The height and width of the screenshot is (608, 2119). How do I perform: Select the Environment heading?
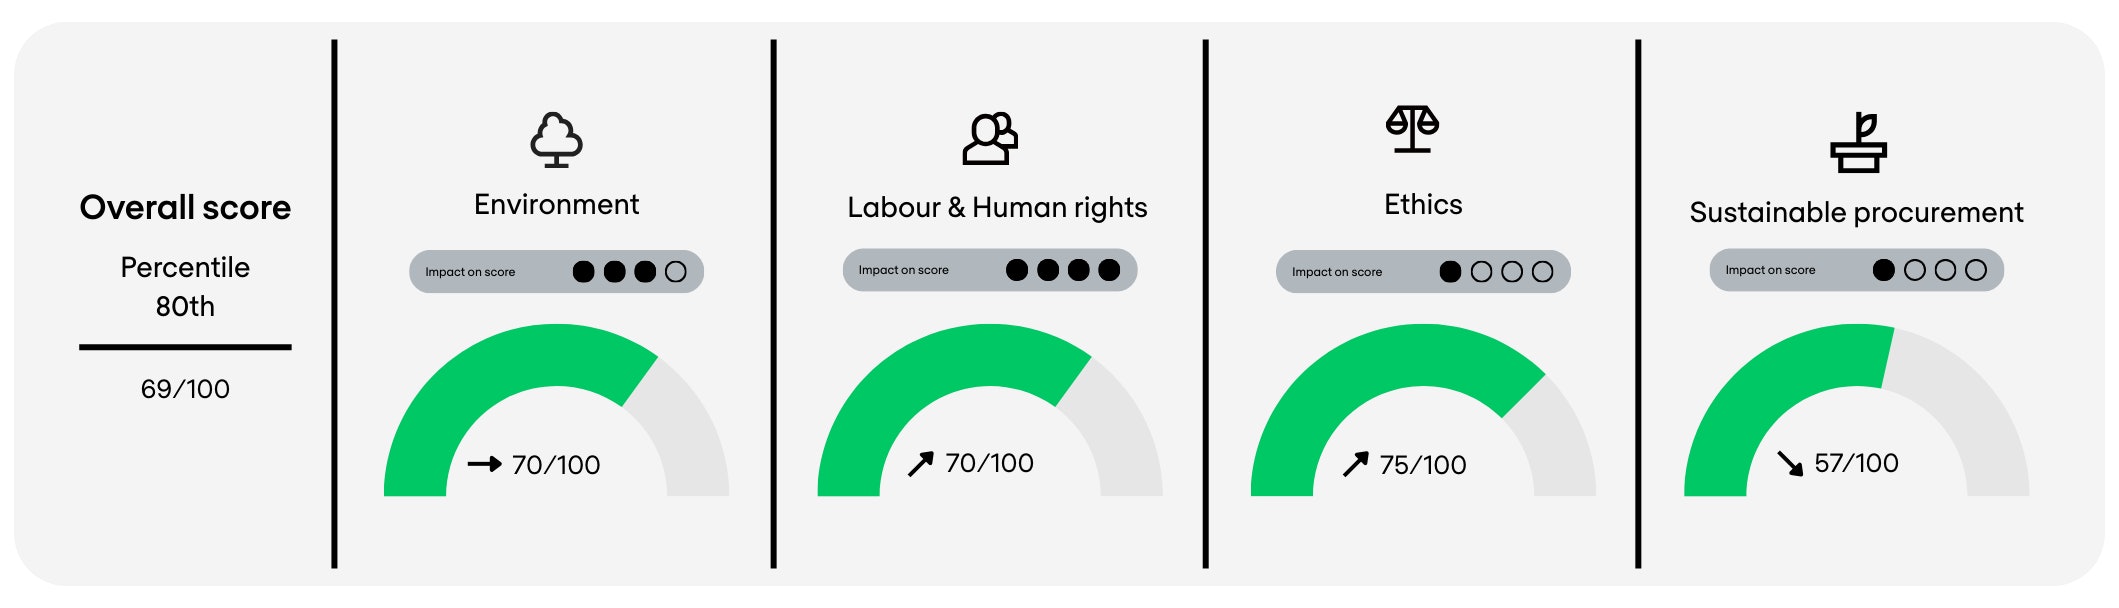click(556, 205)
